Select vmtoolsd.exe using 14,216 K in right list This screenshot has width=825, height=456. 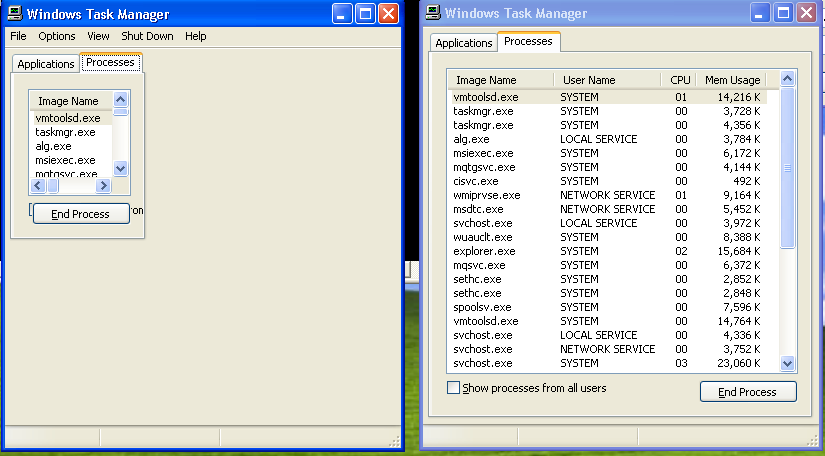pyautogui.click(x=608, y=97)
